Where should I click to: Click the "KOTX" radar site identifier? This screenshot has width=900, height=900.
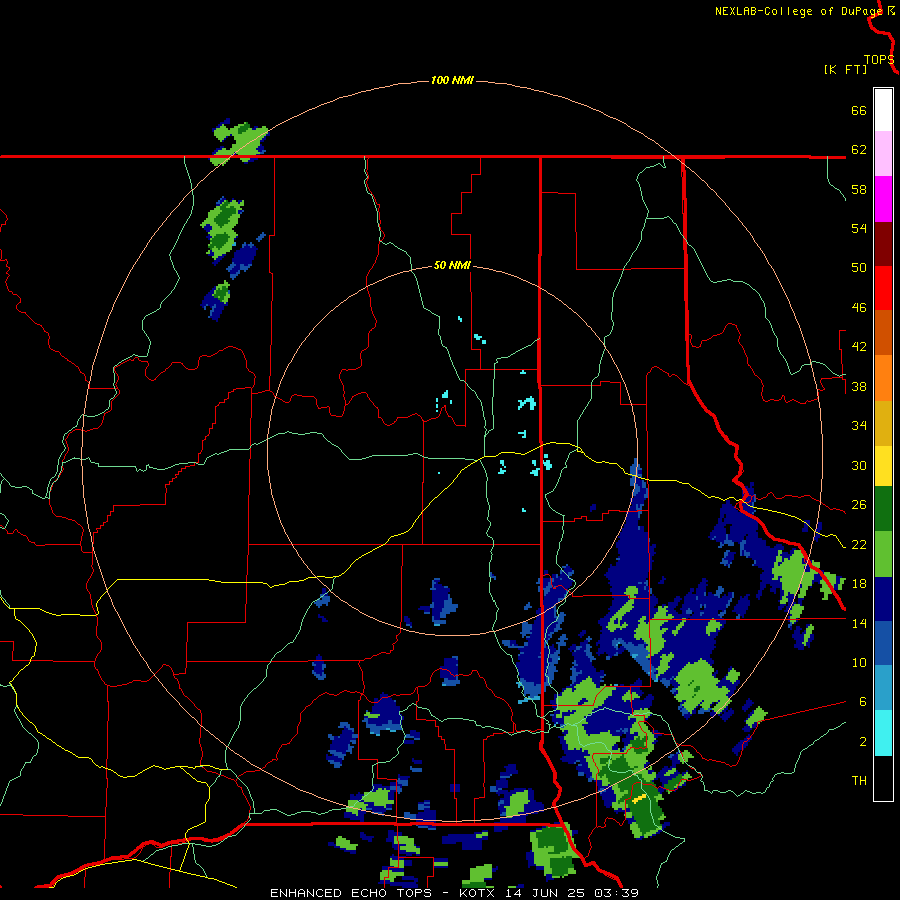pos(476,893)
